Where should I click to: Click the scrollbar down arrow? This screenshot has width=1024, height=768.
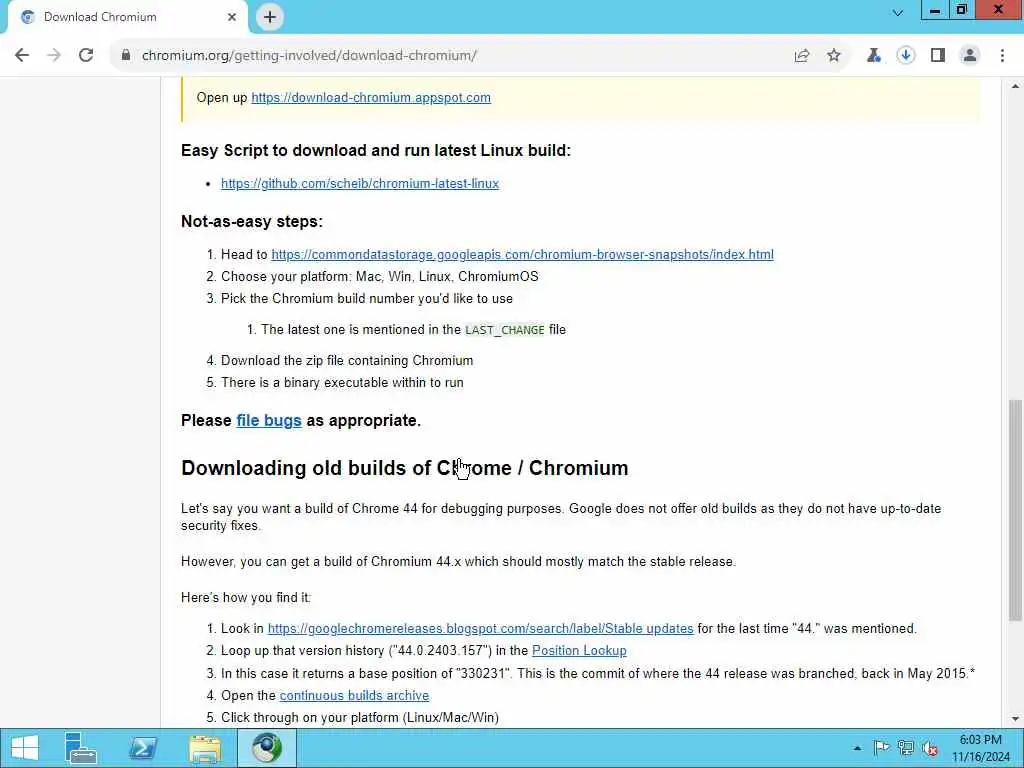(1015, 719)
